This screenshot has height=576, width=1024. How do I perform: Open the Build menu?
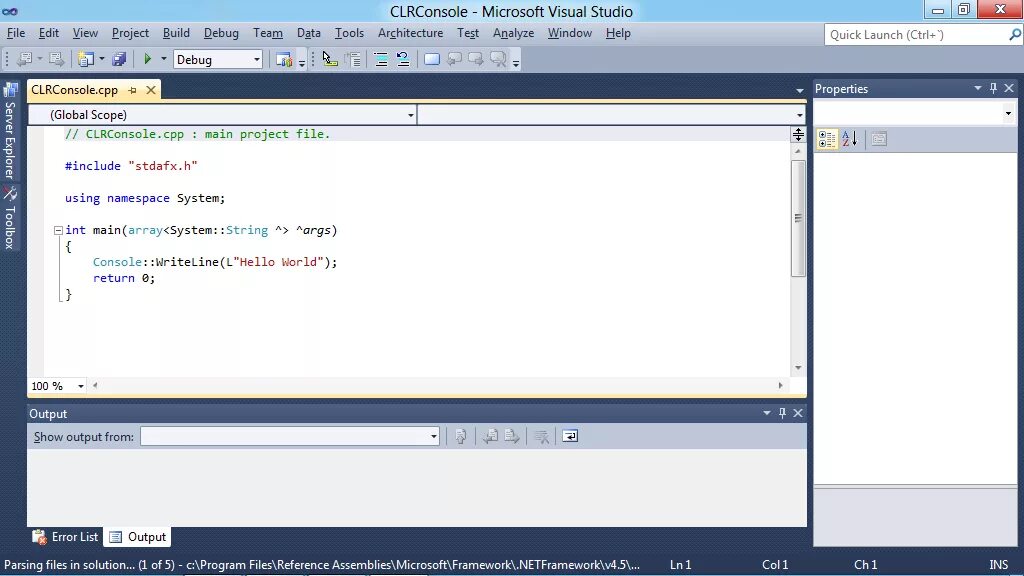click(x=176, y=33)
